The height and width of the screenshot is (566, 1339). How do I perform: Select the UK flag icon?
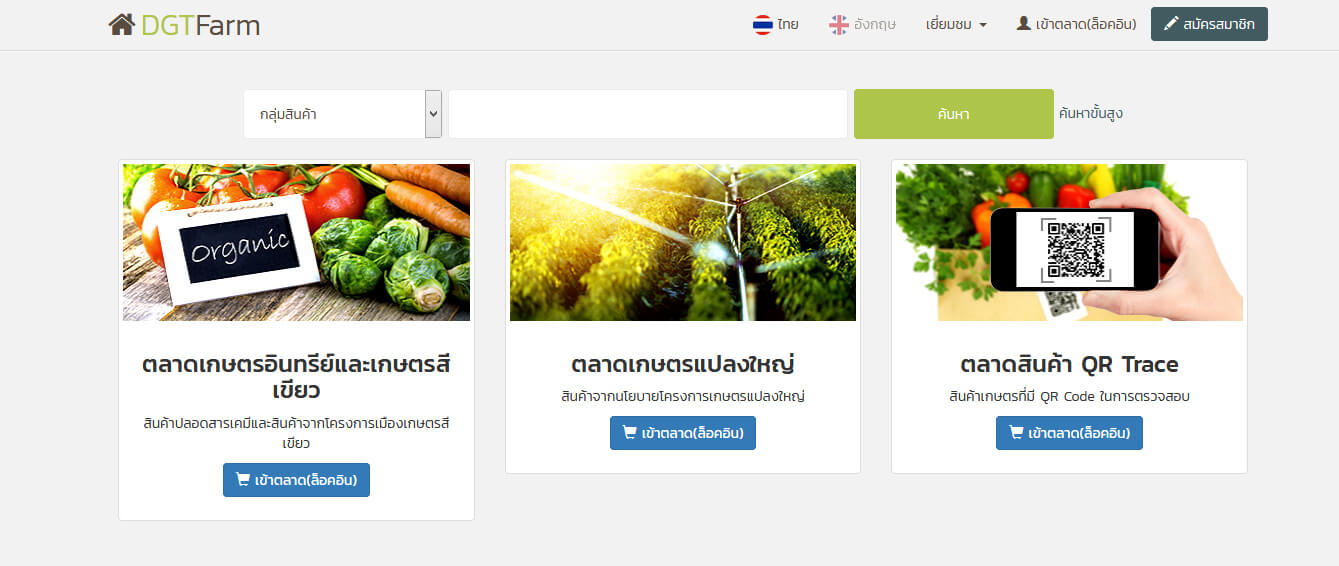[839, 24]
